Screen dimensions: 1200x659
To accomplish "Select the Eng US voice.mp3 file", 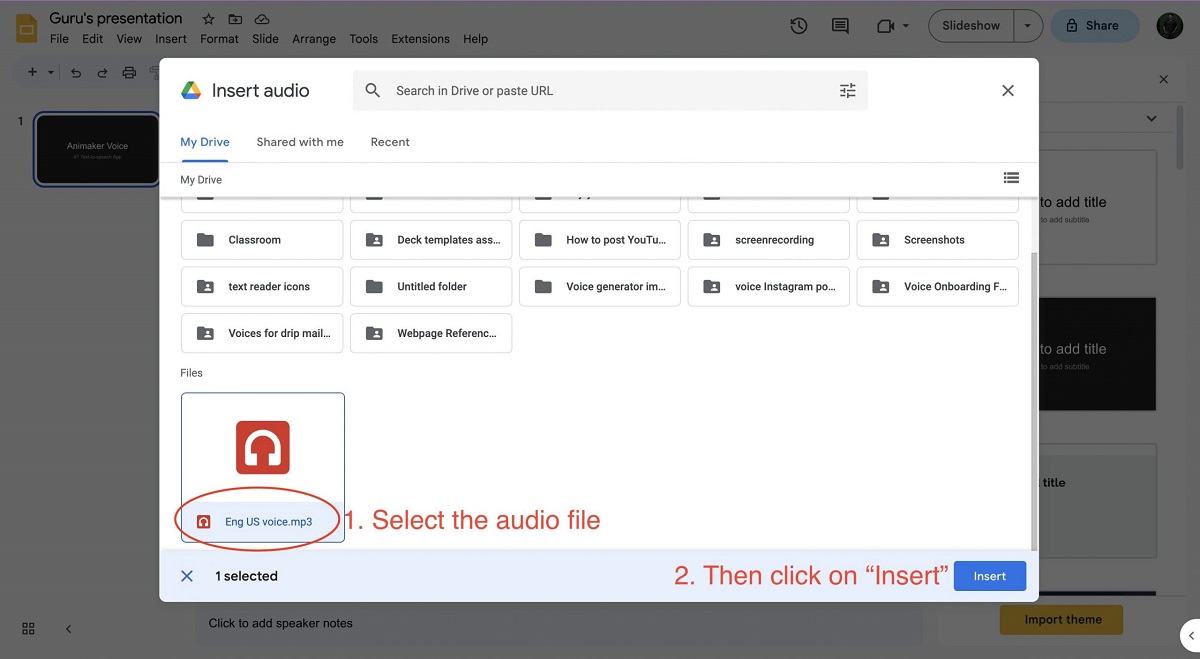I will click(x=263, y=467).
